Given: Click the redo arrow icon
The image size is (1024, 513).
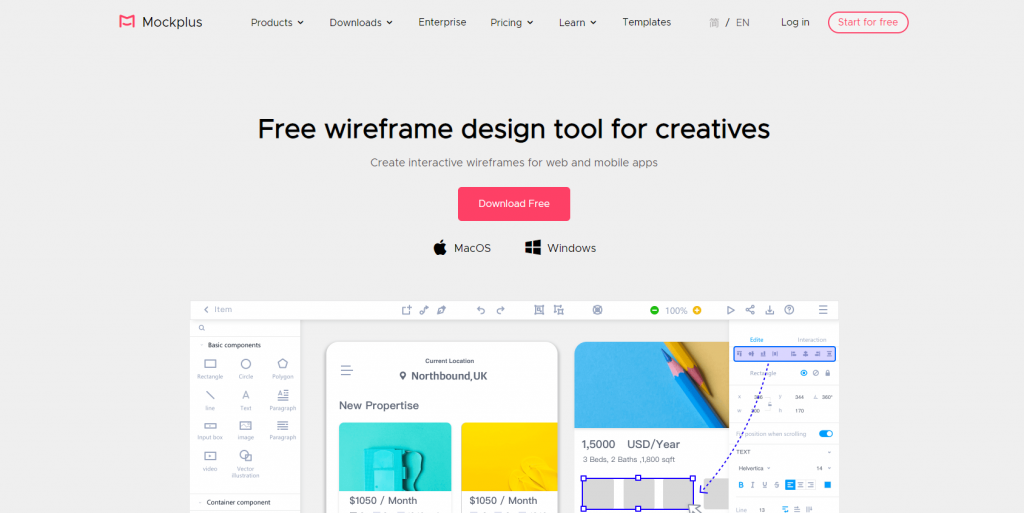Looking at the screenshot, I should coord(500,310).
